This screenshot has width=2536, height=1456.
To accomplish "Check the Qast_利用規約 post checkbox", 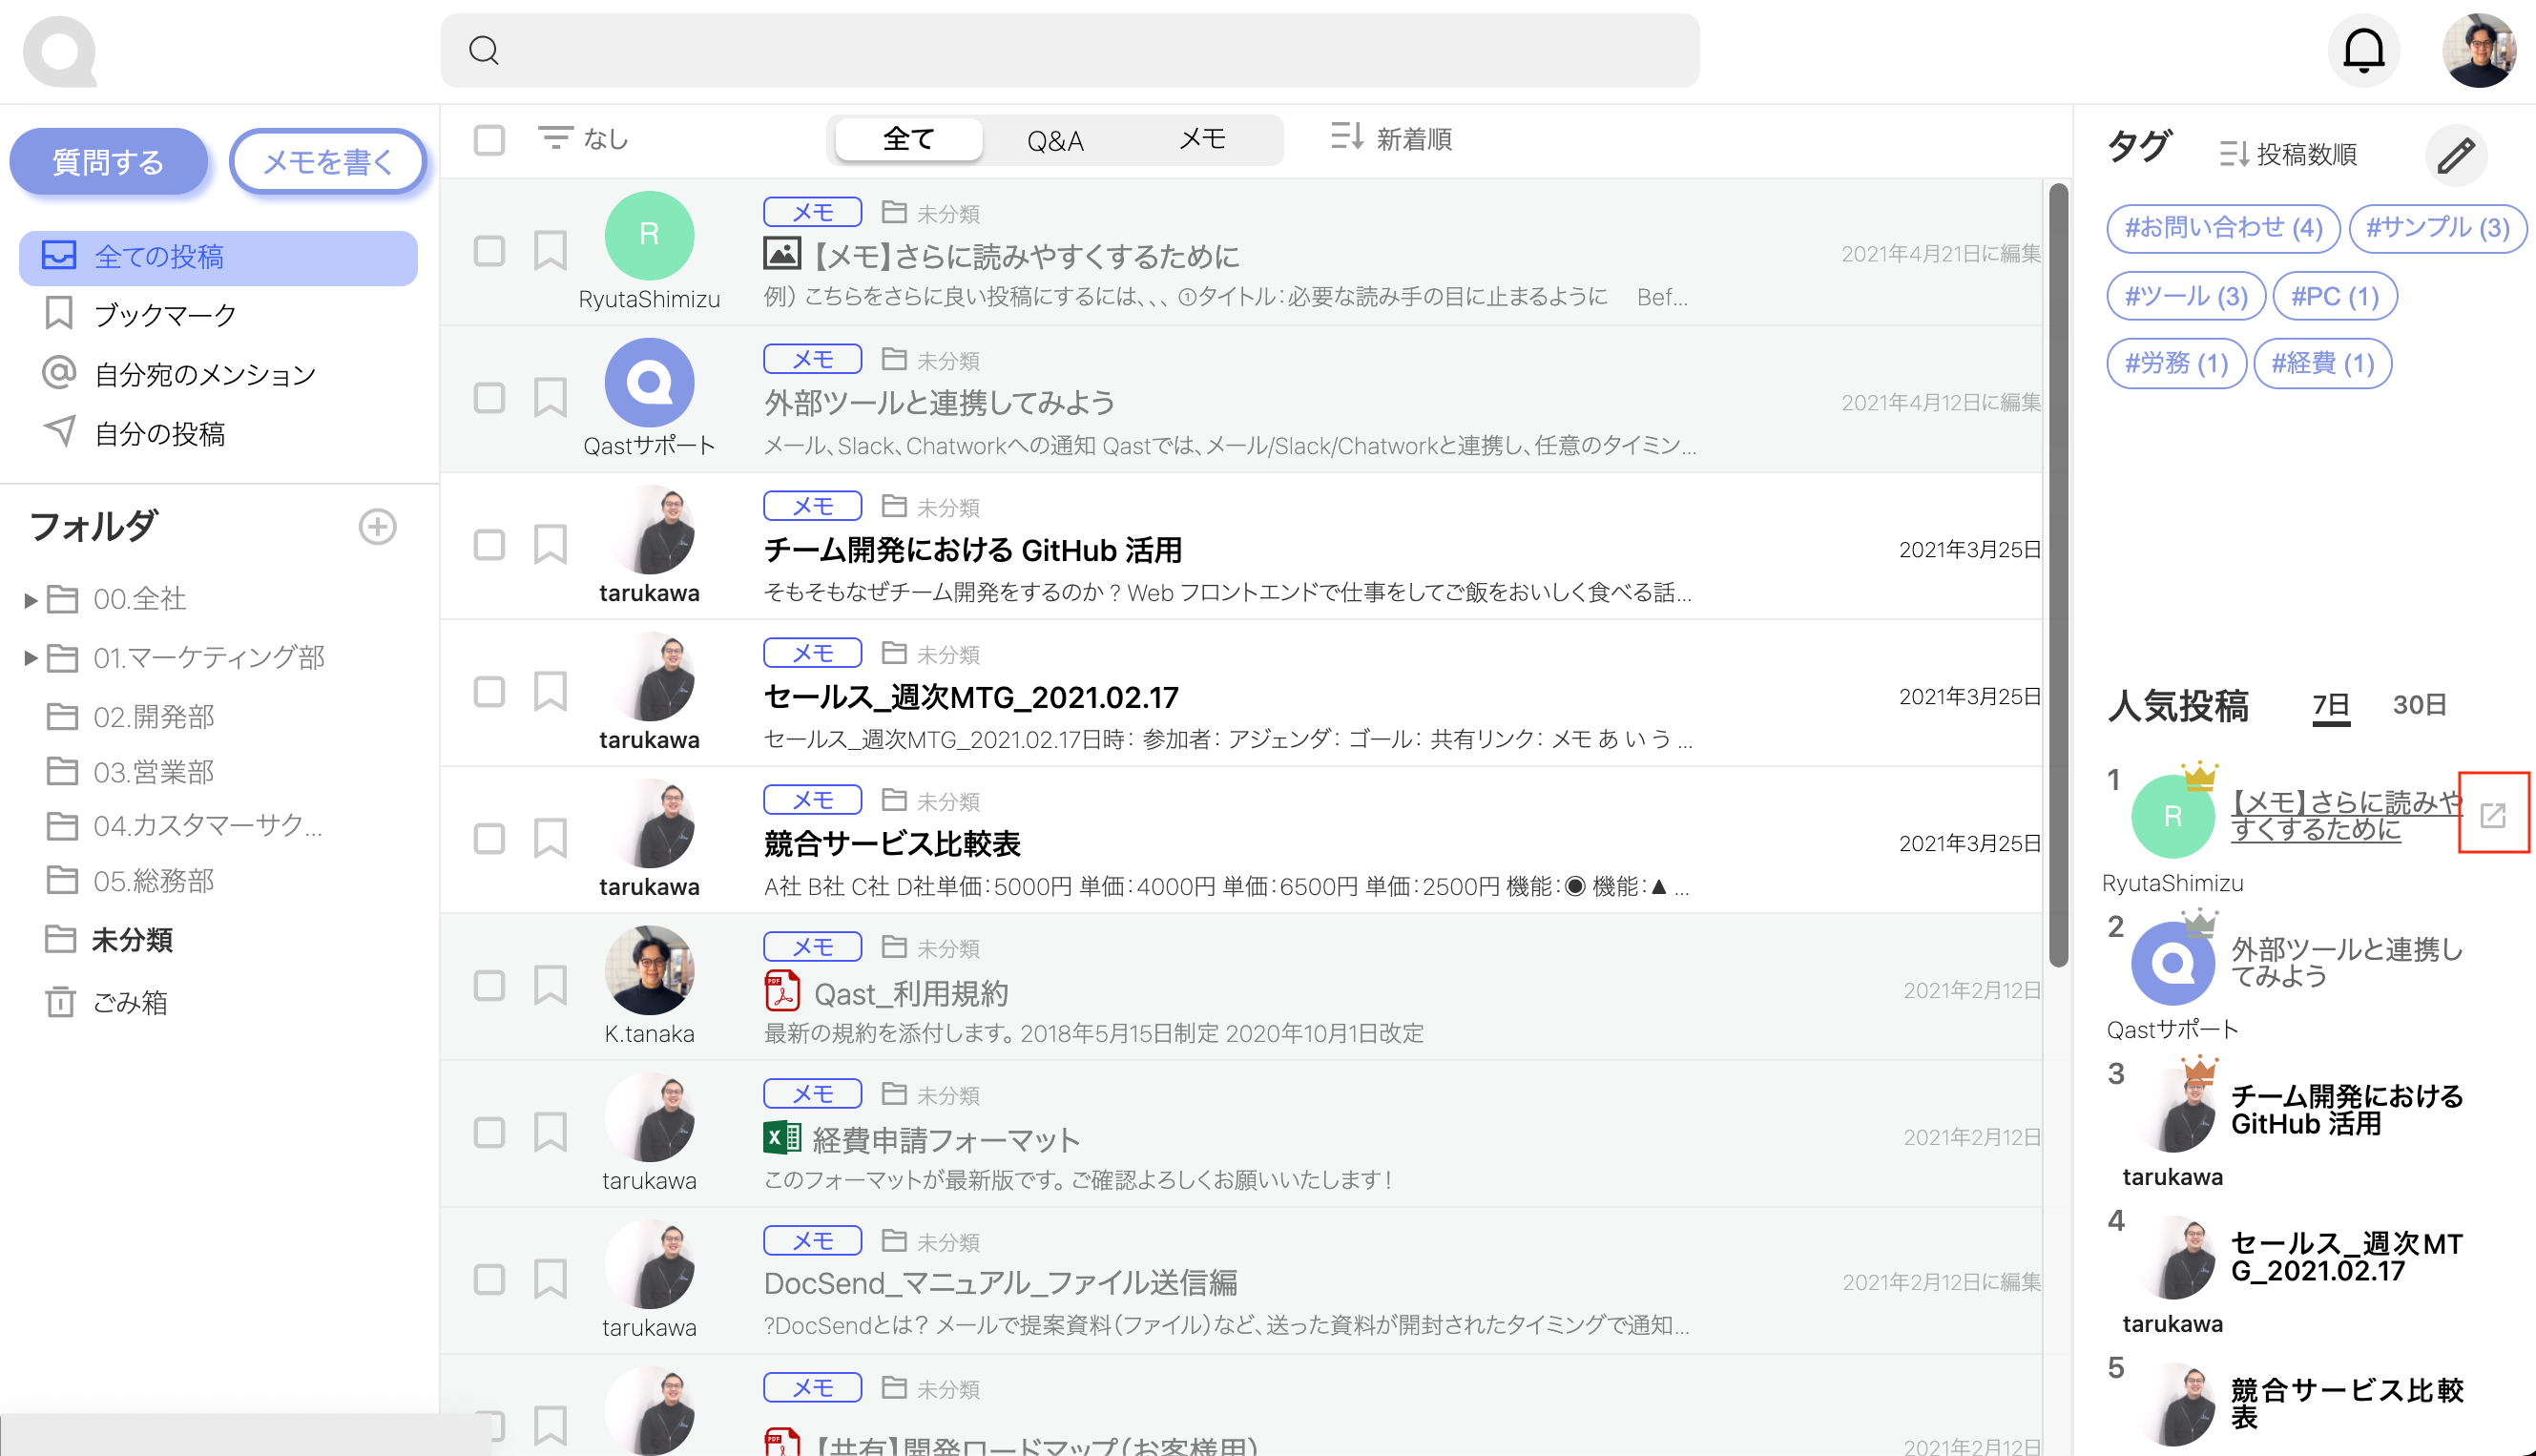I will 489,986.
